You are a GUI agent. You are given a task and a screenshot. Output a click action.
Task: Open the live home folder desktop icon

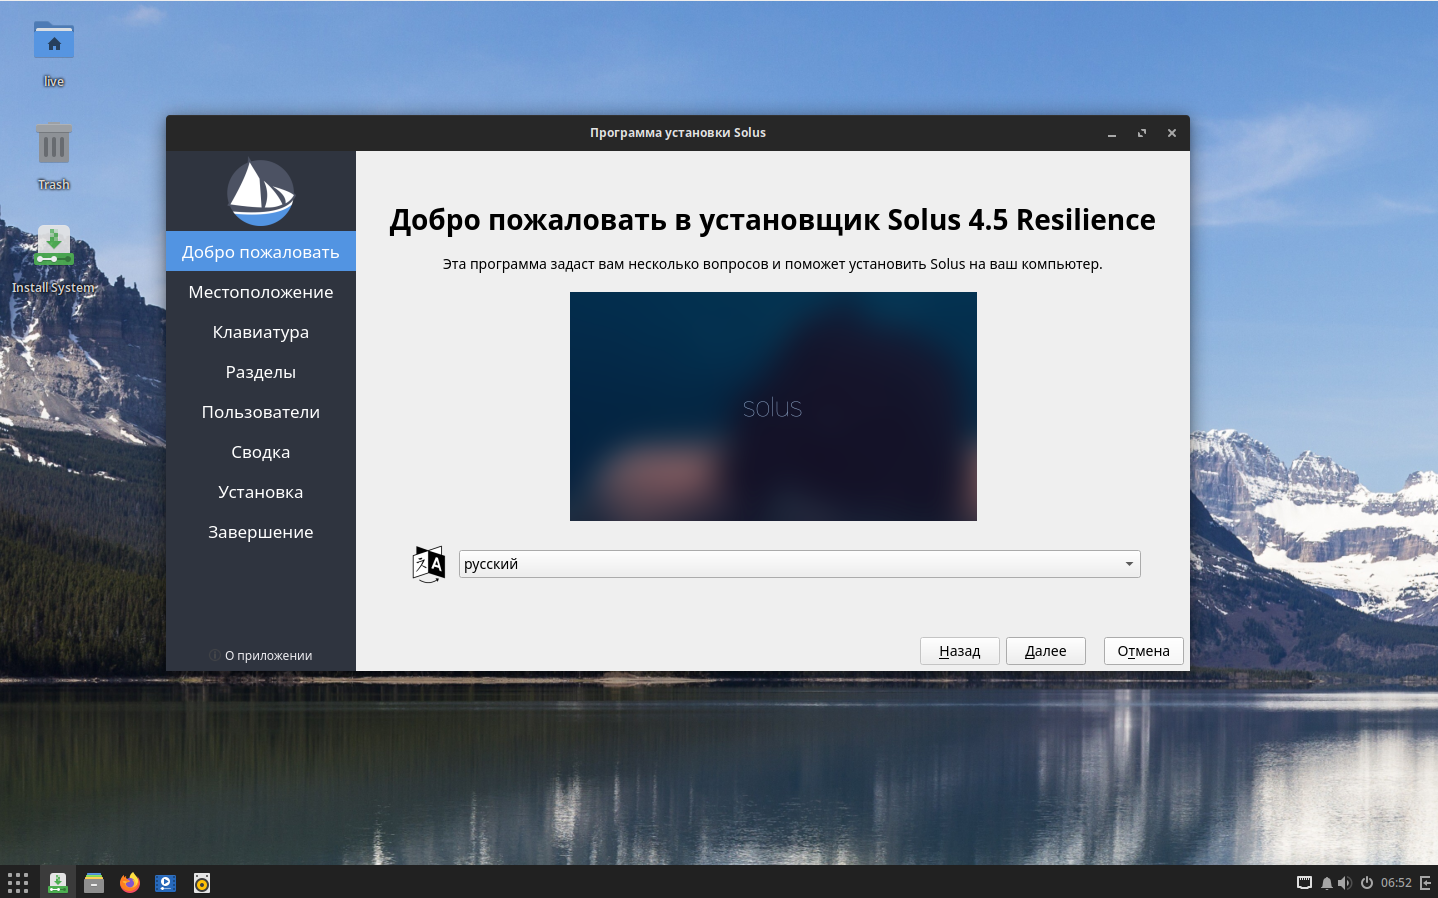point(54,54)
